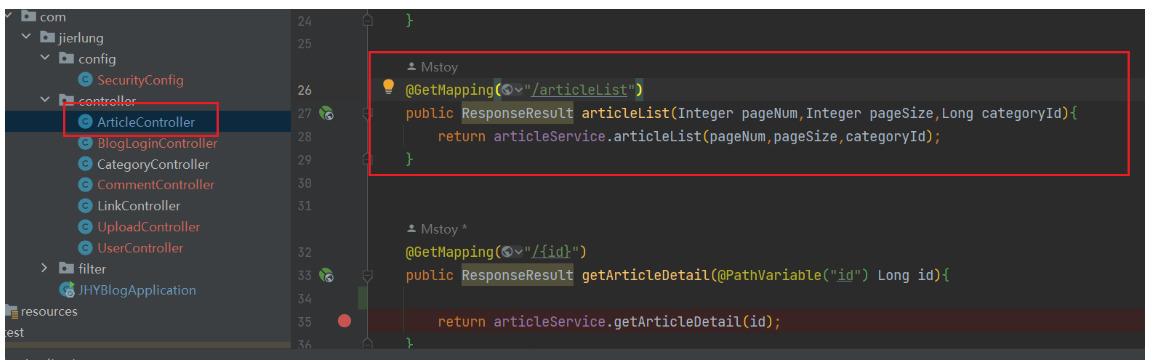Viewport: 1171px width, 363px height.
Task: Open UploadController class
Action: 149,226
